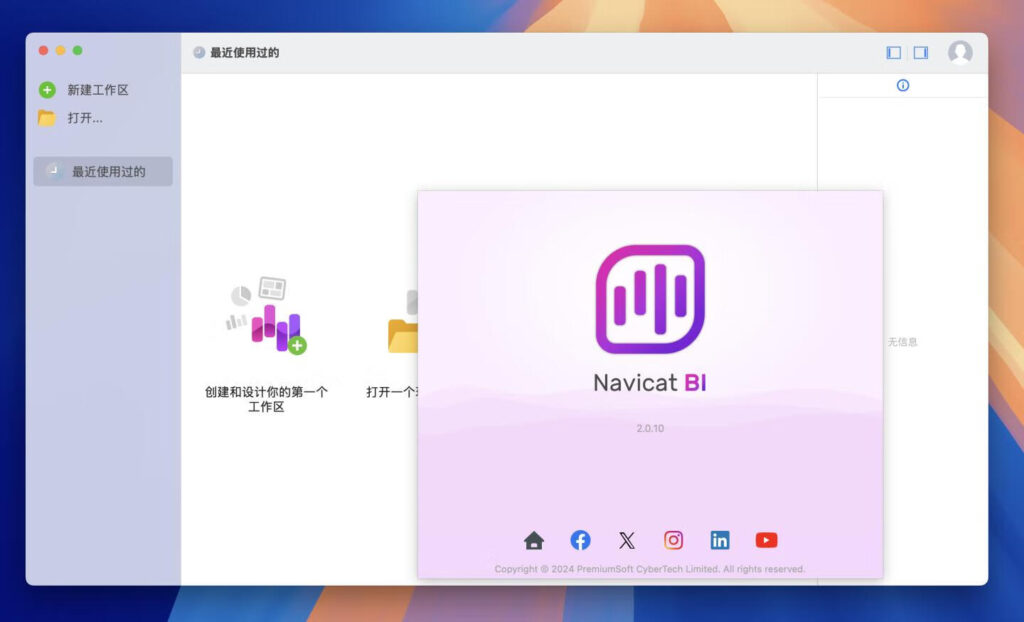Open the Instagram icon
The height and width of the screenshot is (622, 1024).
click(x=673, y=540)
